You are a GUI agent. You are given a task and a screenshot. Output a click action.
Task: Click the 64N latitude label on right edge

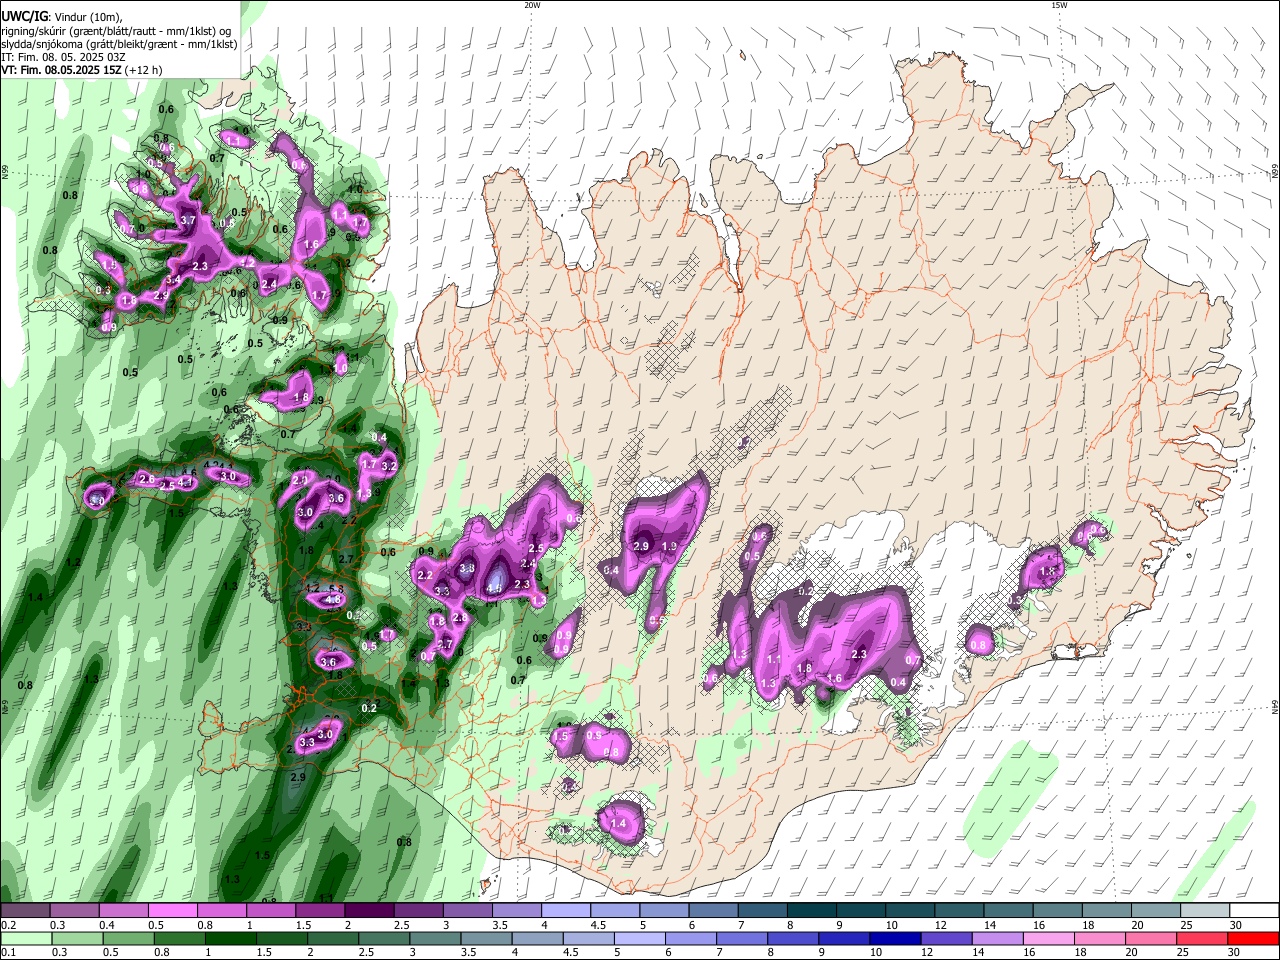click(x=1275, y=706)
